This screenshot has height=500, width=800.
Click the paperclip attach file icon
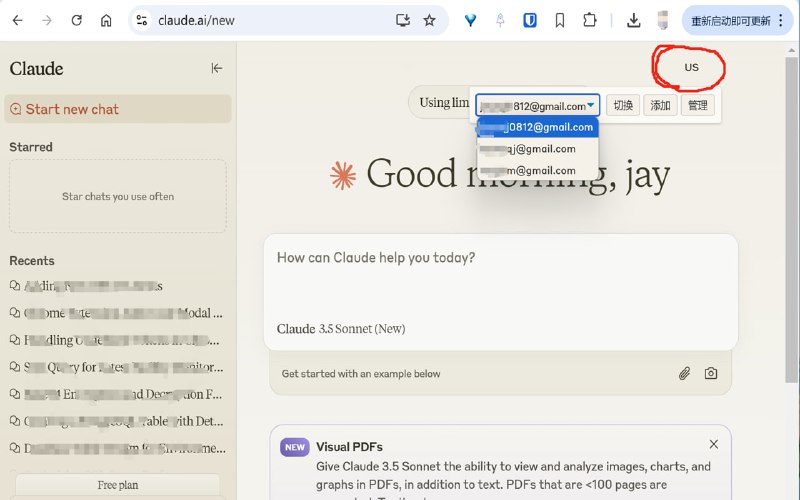tap(684, 373)
